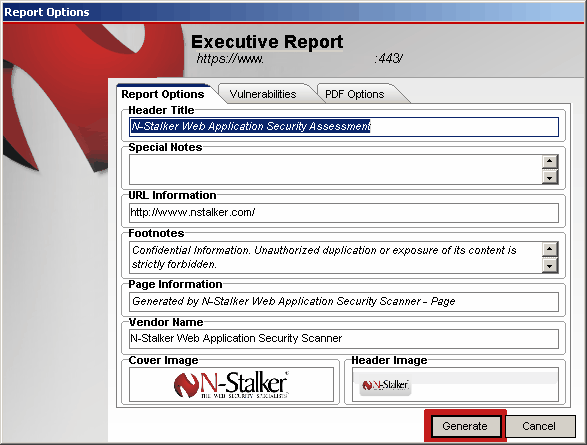
Task: Click the Executive Report heading
Action: 267,42
